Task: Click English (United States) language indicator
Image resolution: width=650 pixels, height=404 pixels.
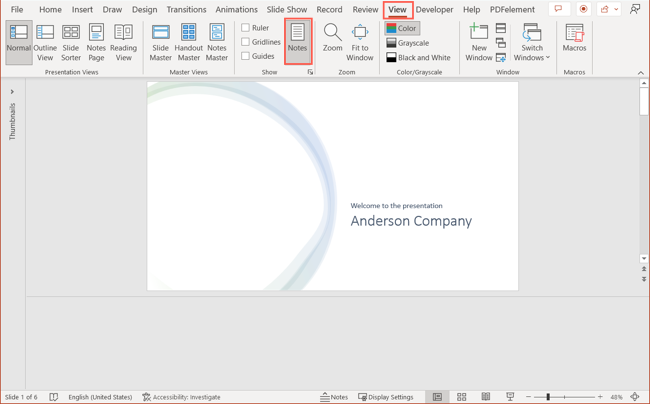Action: click(x=100, y=397)
